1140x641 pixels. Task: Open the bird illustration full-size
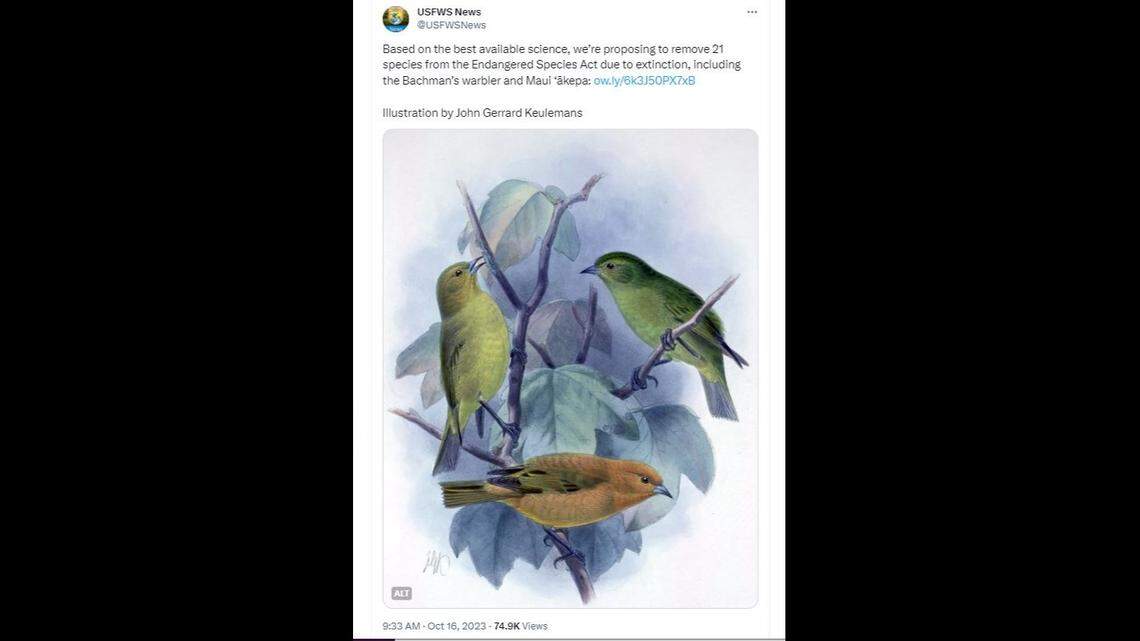pyautogui.click(x=570, y=370)
